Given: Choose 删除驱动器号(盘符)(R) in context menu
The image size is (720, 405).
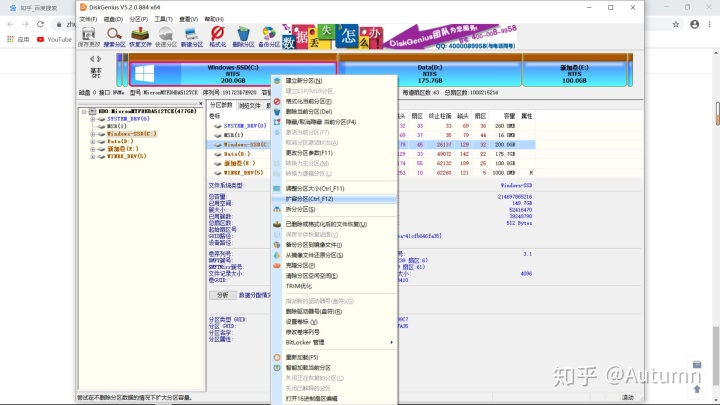Looking at the screenshot, I should [x=334, y=312].
